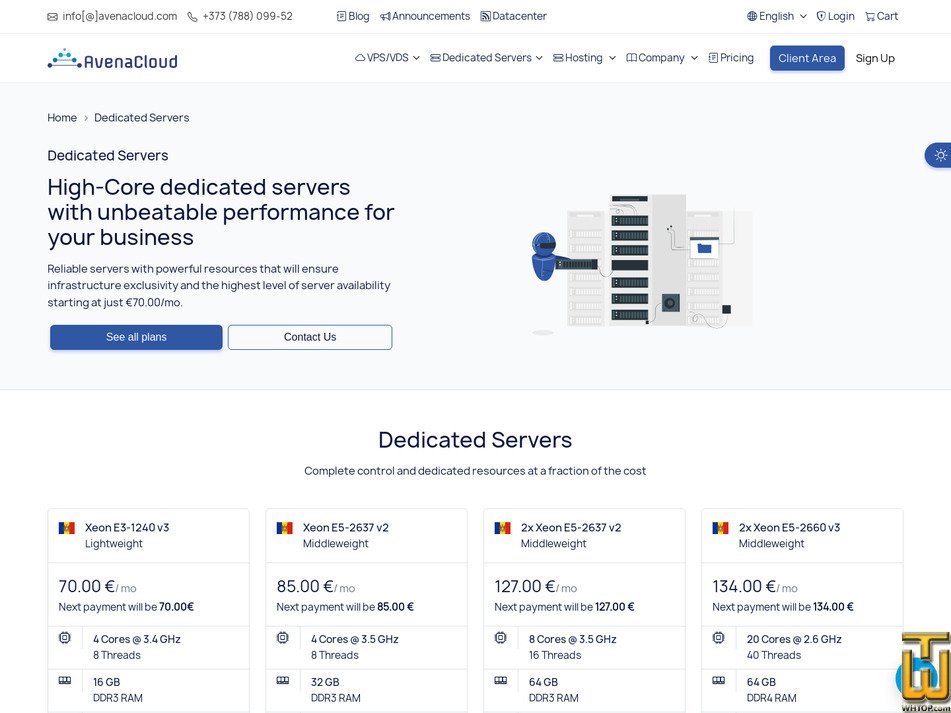Click the phone handset icon

192,17
